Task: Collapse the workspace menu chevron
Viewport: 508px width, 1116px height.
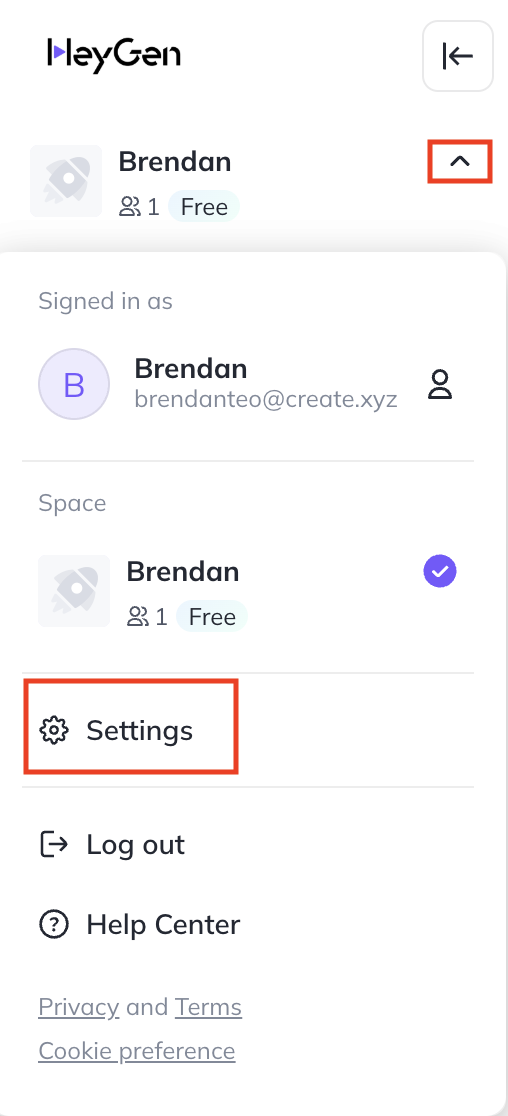Action: (x=460, y=162)
